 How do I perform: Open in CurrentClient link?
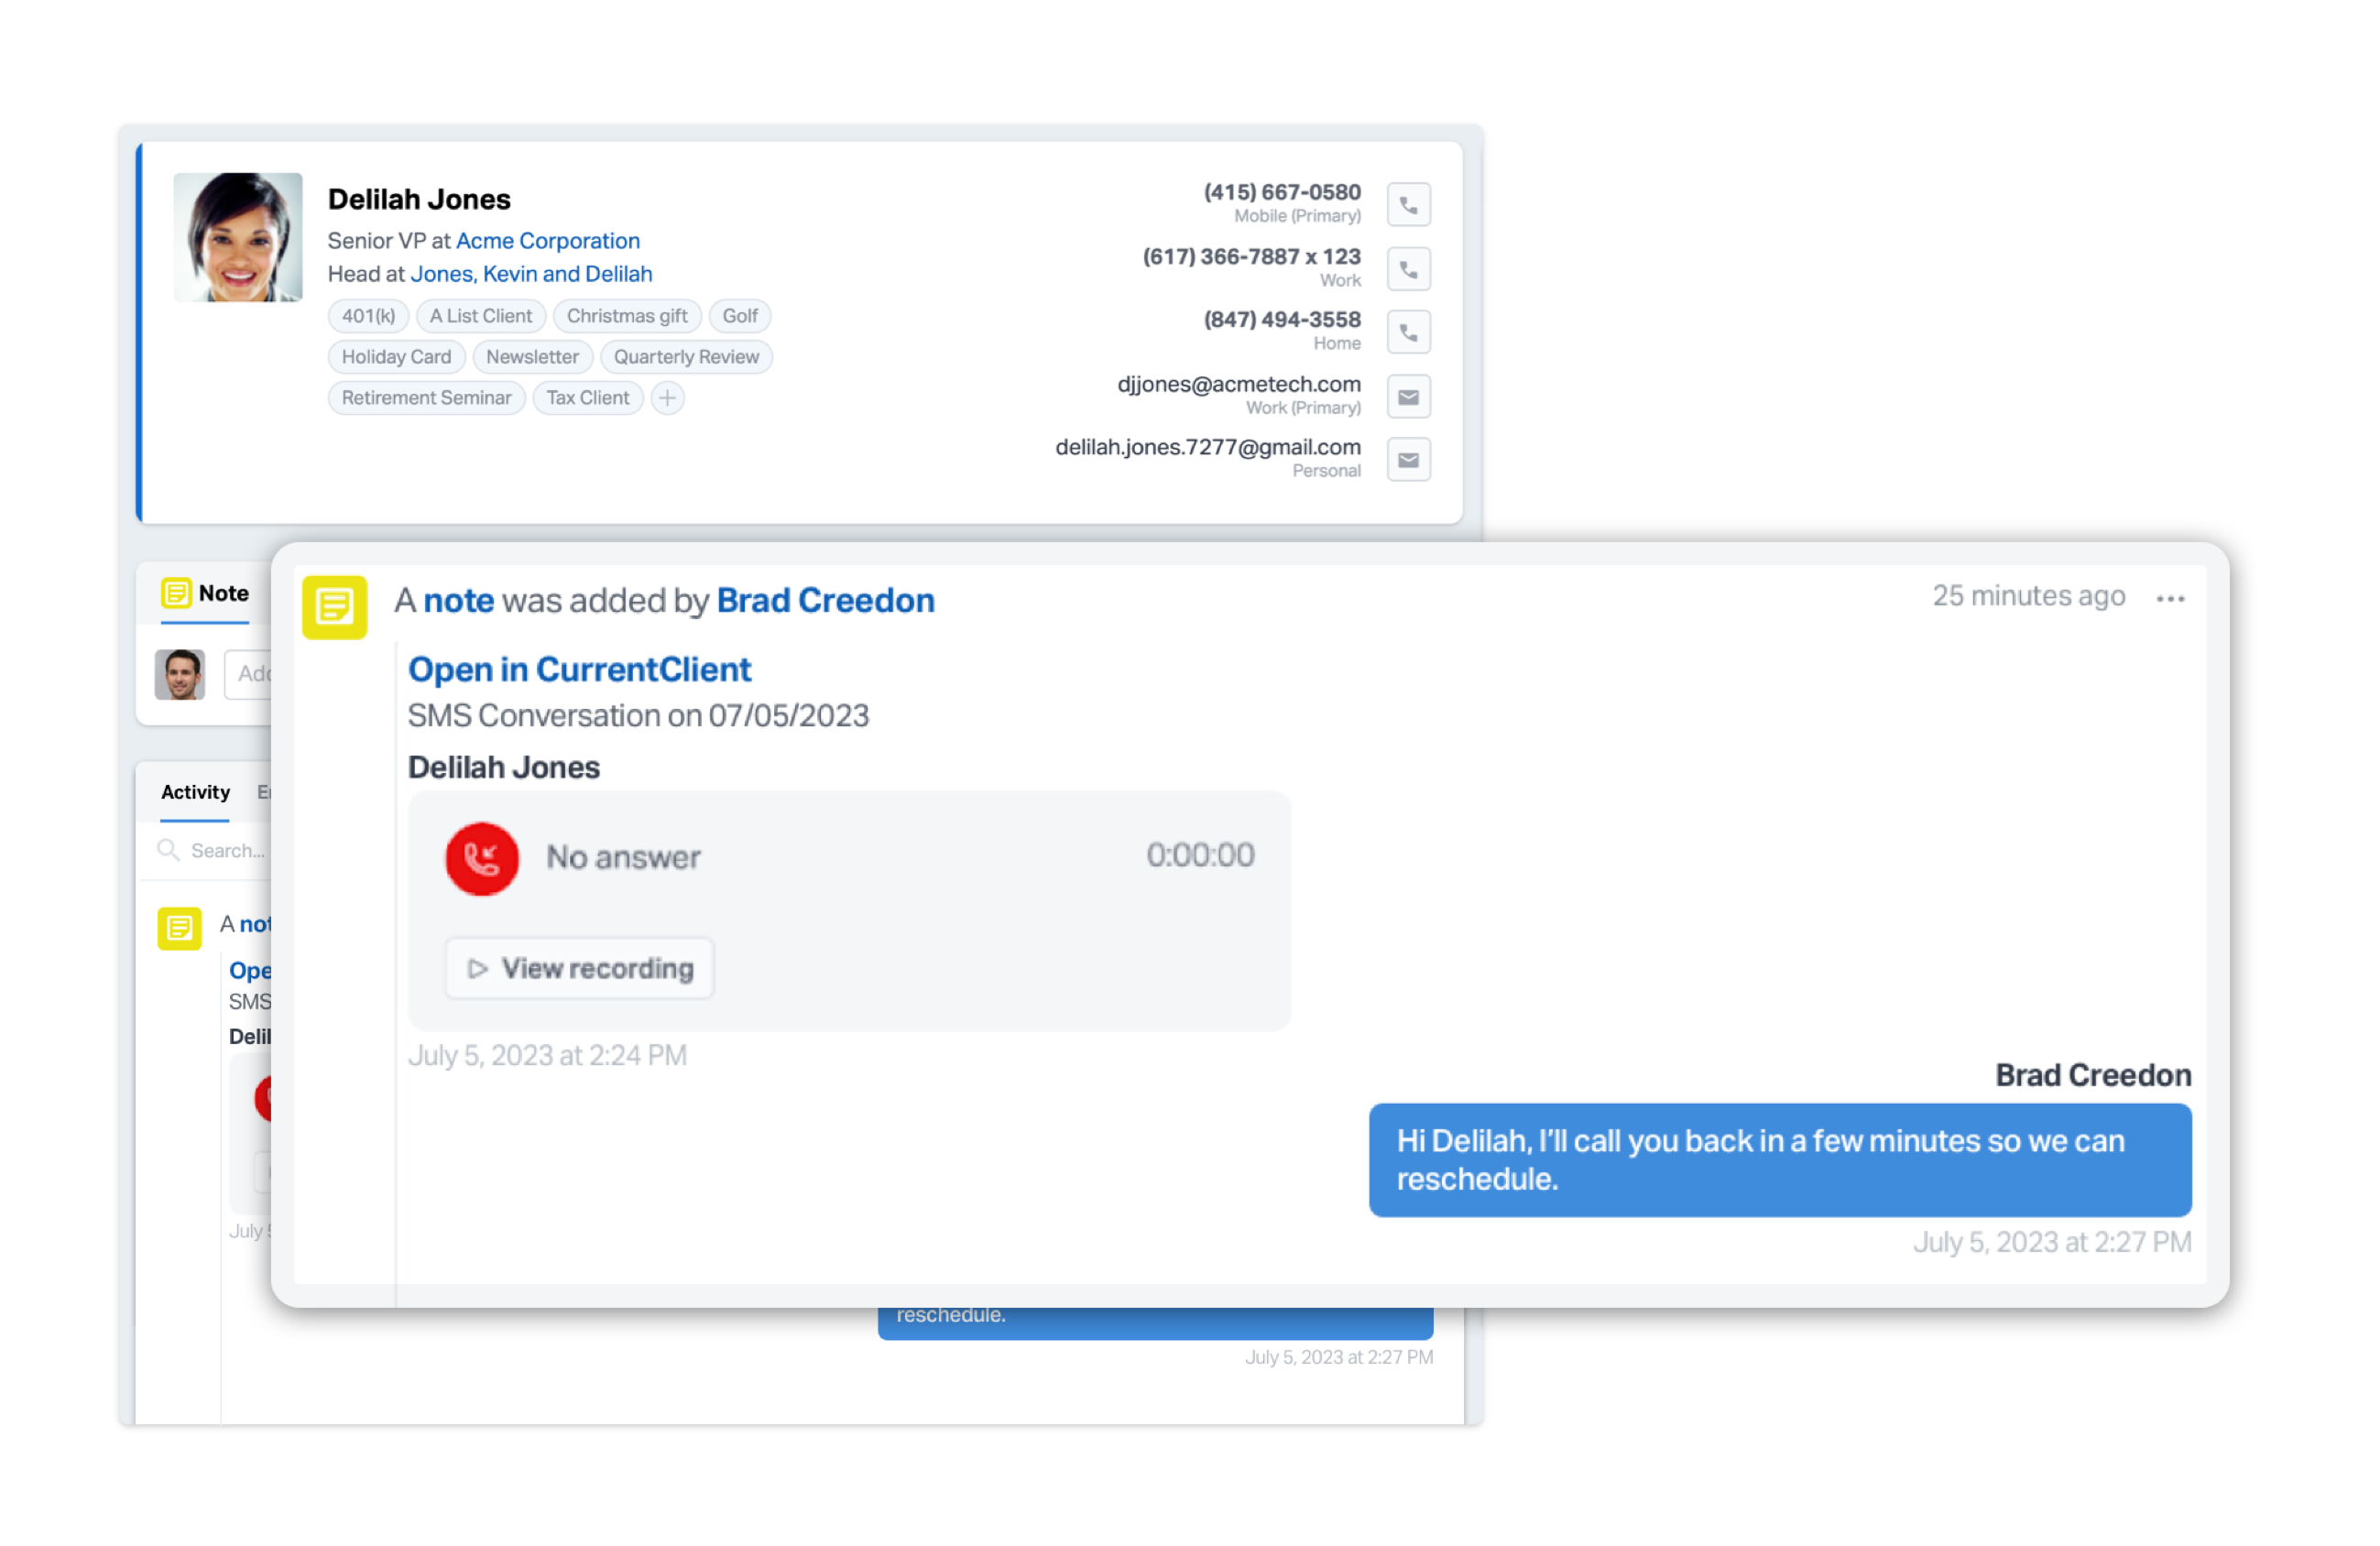579,669
